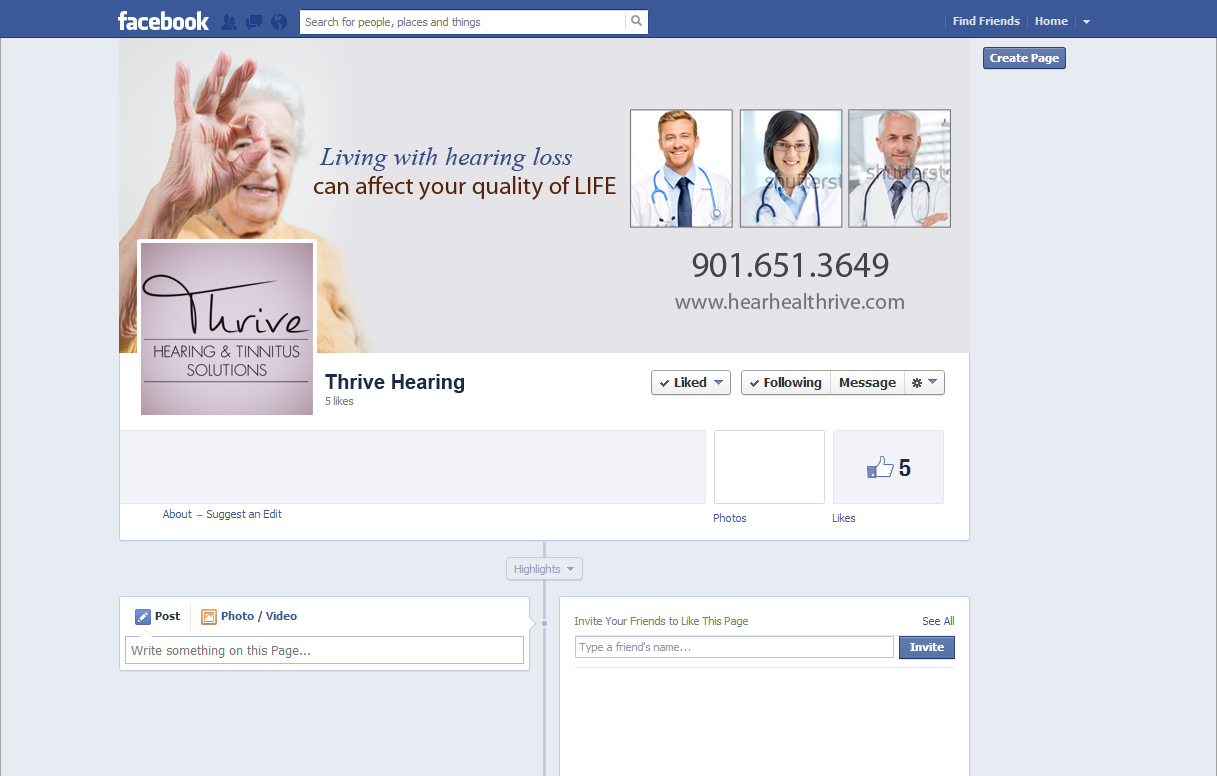Click the Thrive Hearing page title
The height and width of the screenshot is (776, 1217).
pos(395,382)
